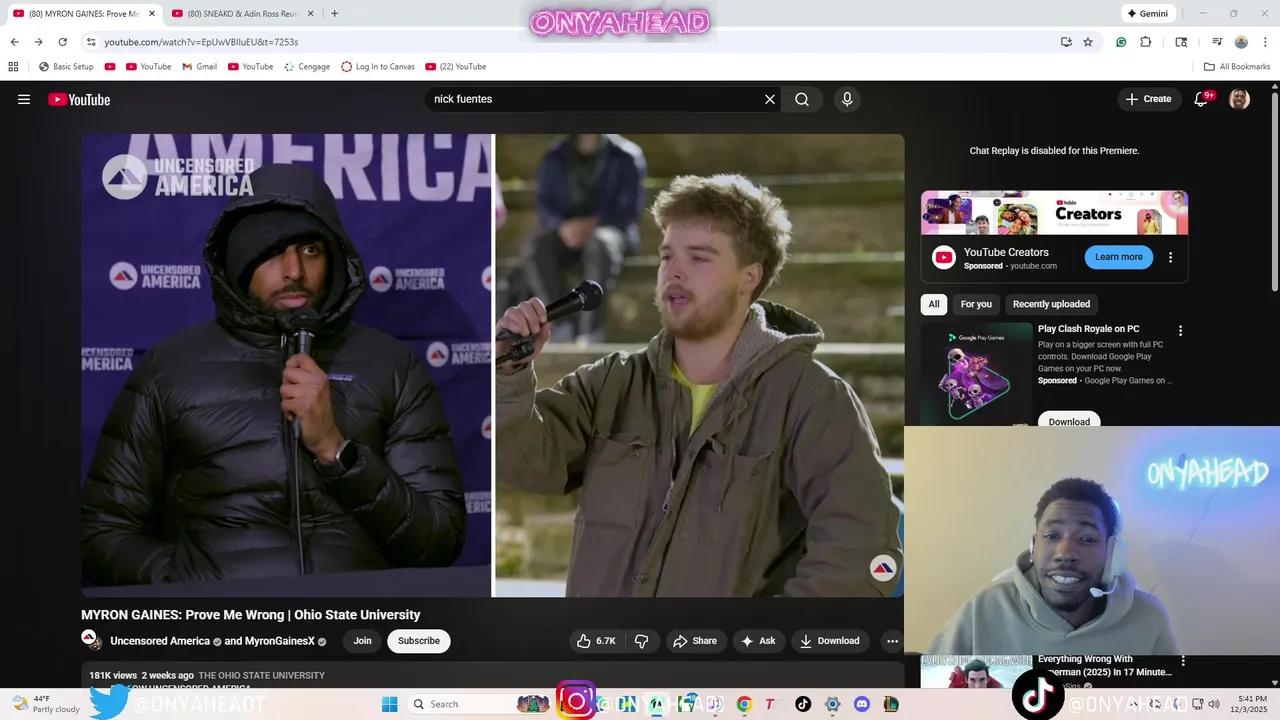Open a new browser tab
1280x720 pixels.
(x=334, y=14)
